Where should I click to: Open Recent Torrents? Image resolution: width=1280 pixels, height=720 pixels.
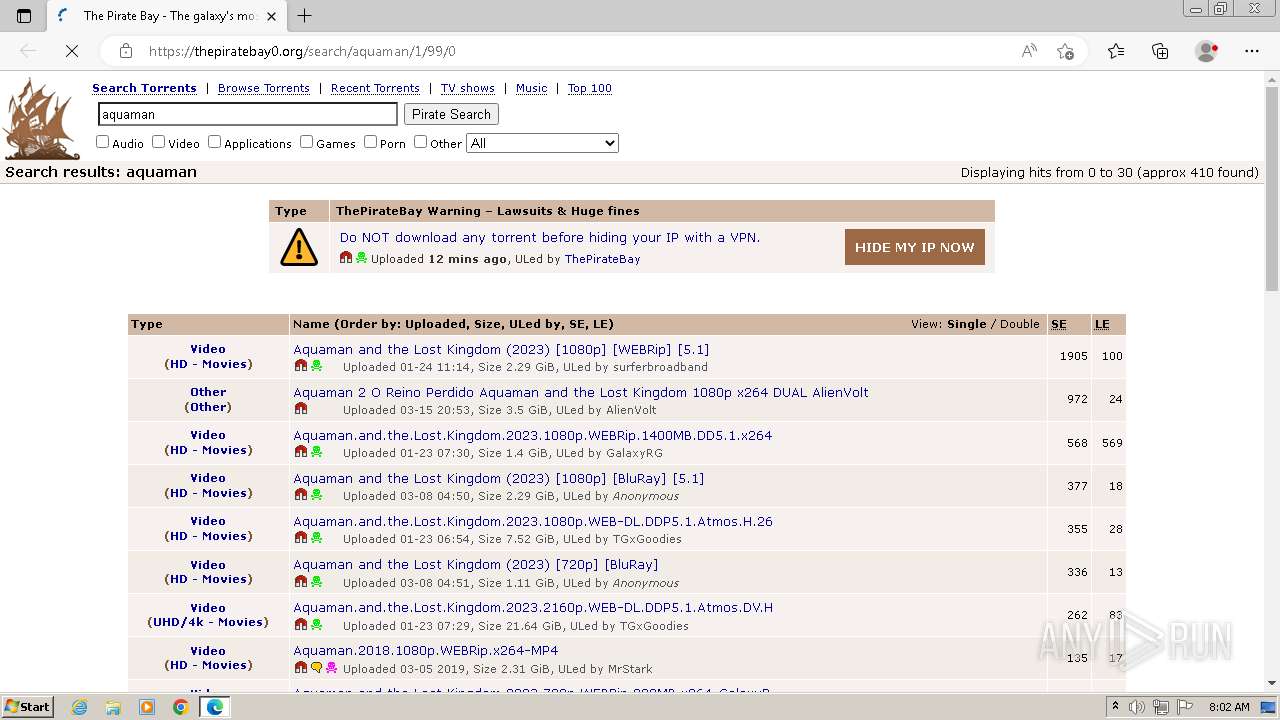tap(375, 88)
